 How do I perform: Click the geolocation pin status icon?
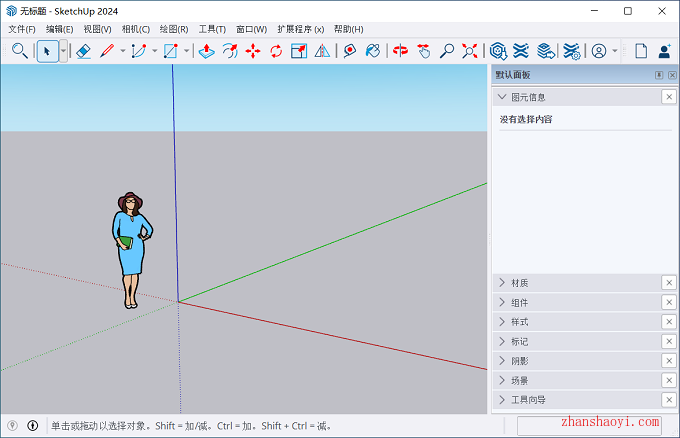coord(13,426)
